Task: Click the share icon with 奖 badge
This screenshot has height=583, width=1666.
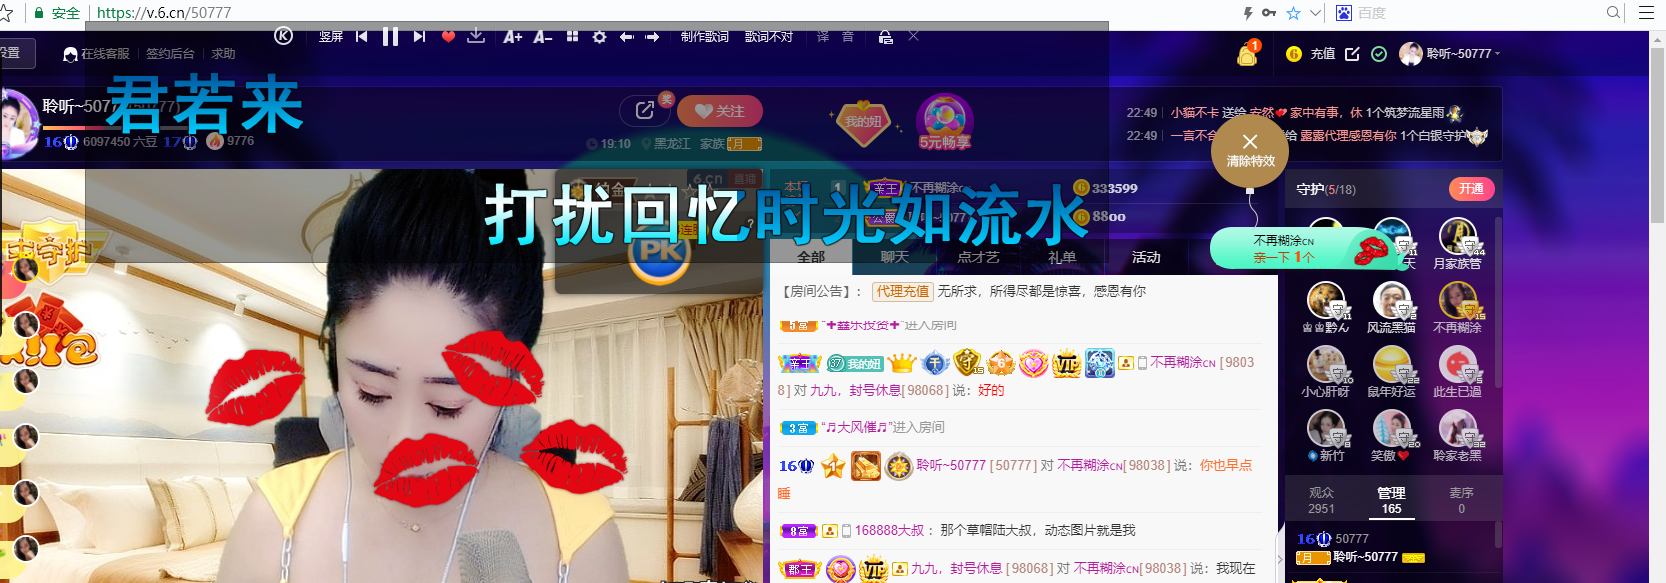Action: pyautogui.click(x=647, y=110)
